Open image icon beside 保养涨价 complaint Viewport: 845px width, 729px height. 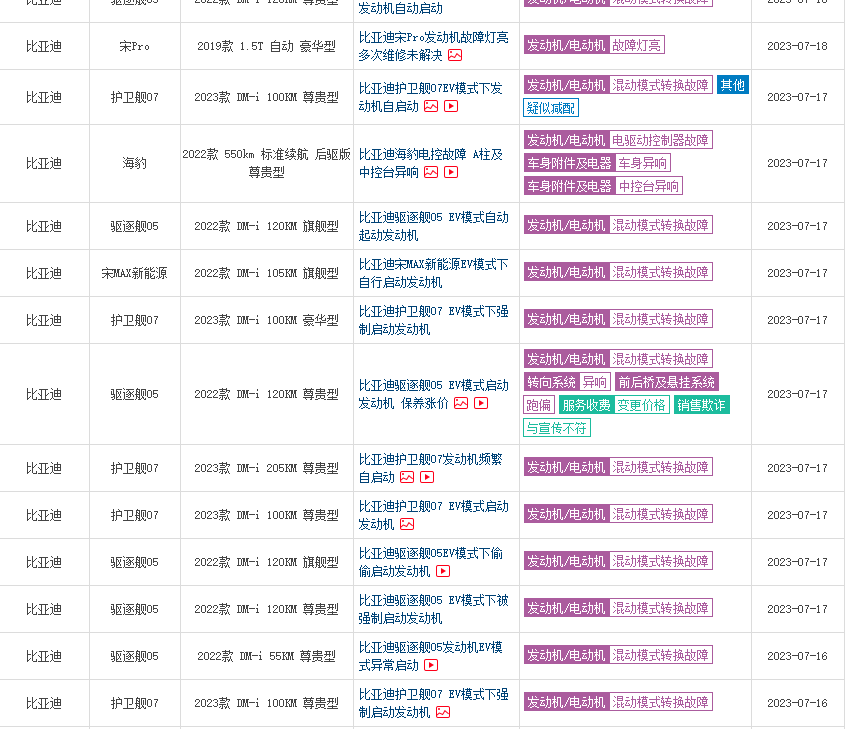click(x=461, y=403)
